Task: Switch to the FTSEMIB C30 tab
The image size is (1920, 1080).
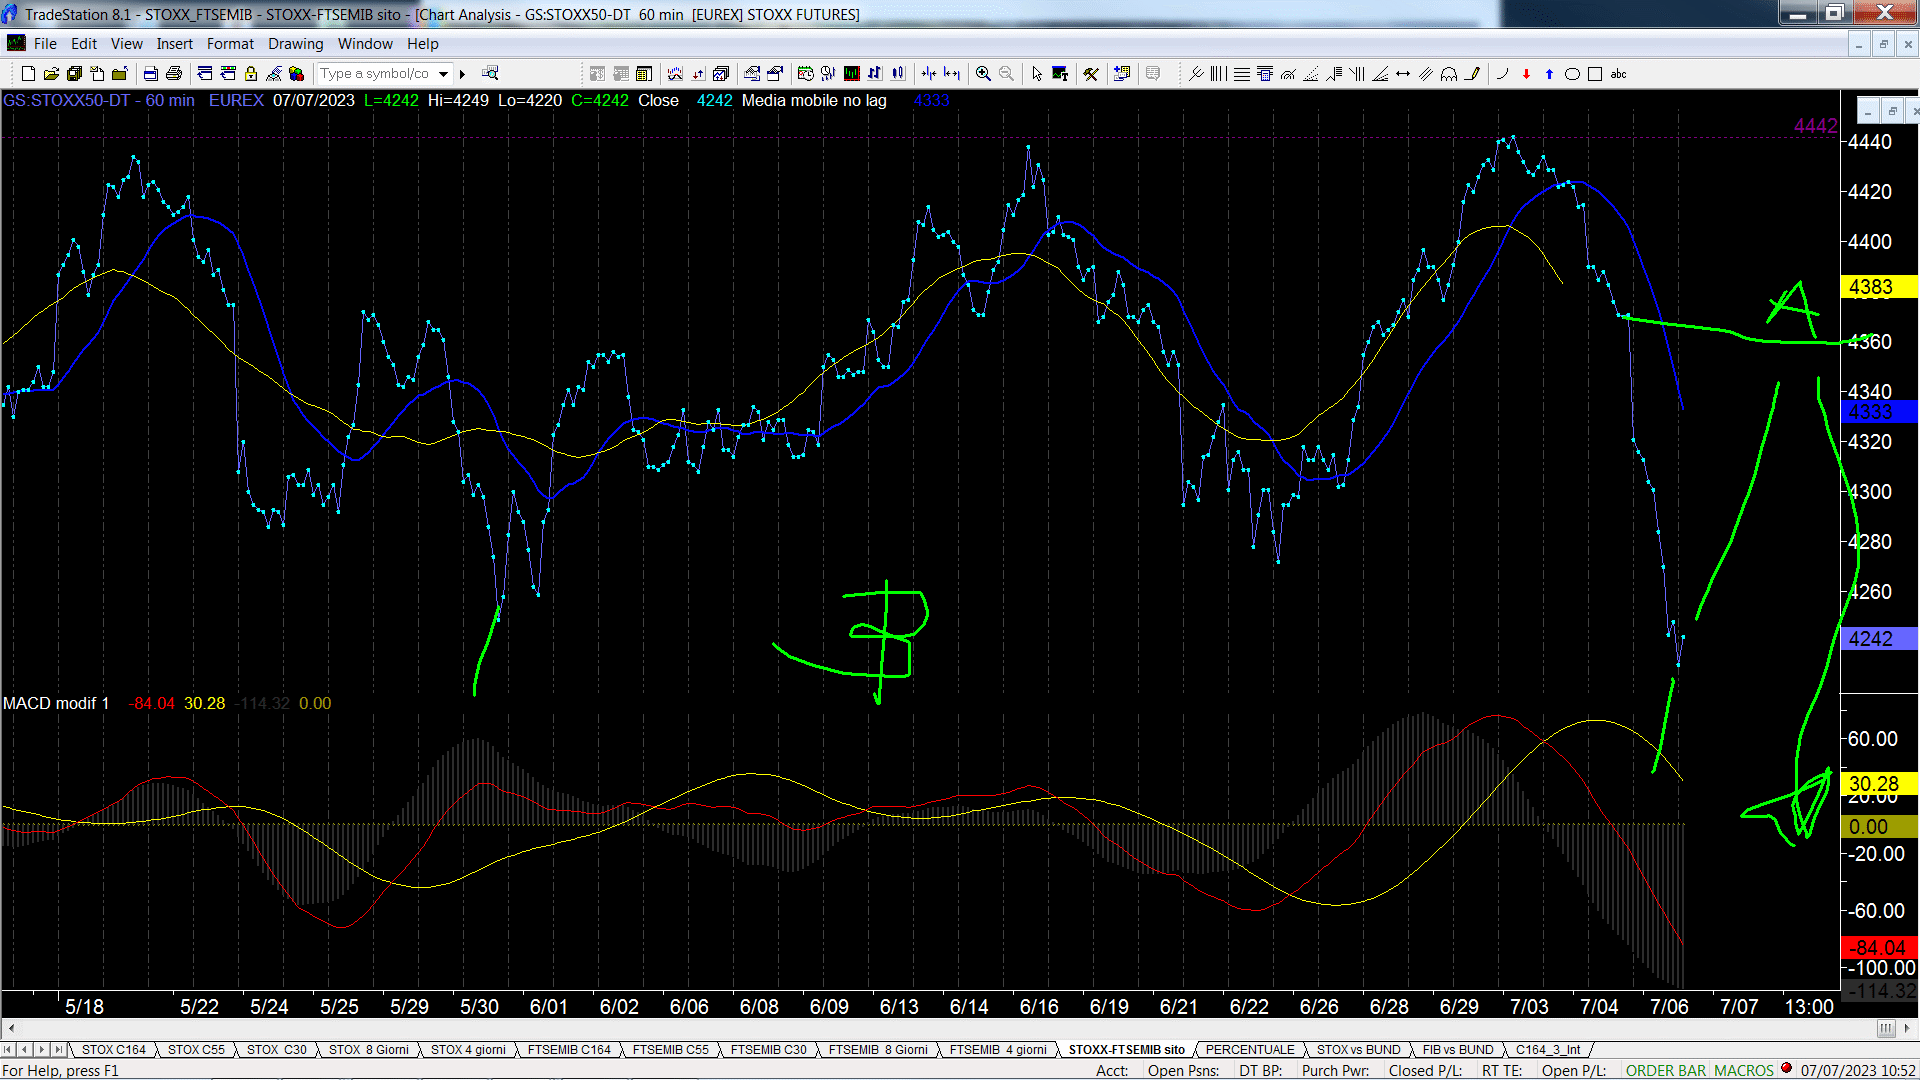Action: coord(768,1049)
